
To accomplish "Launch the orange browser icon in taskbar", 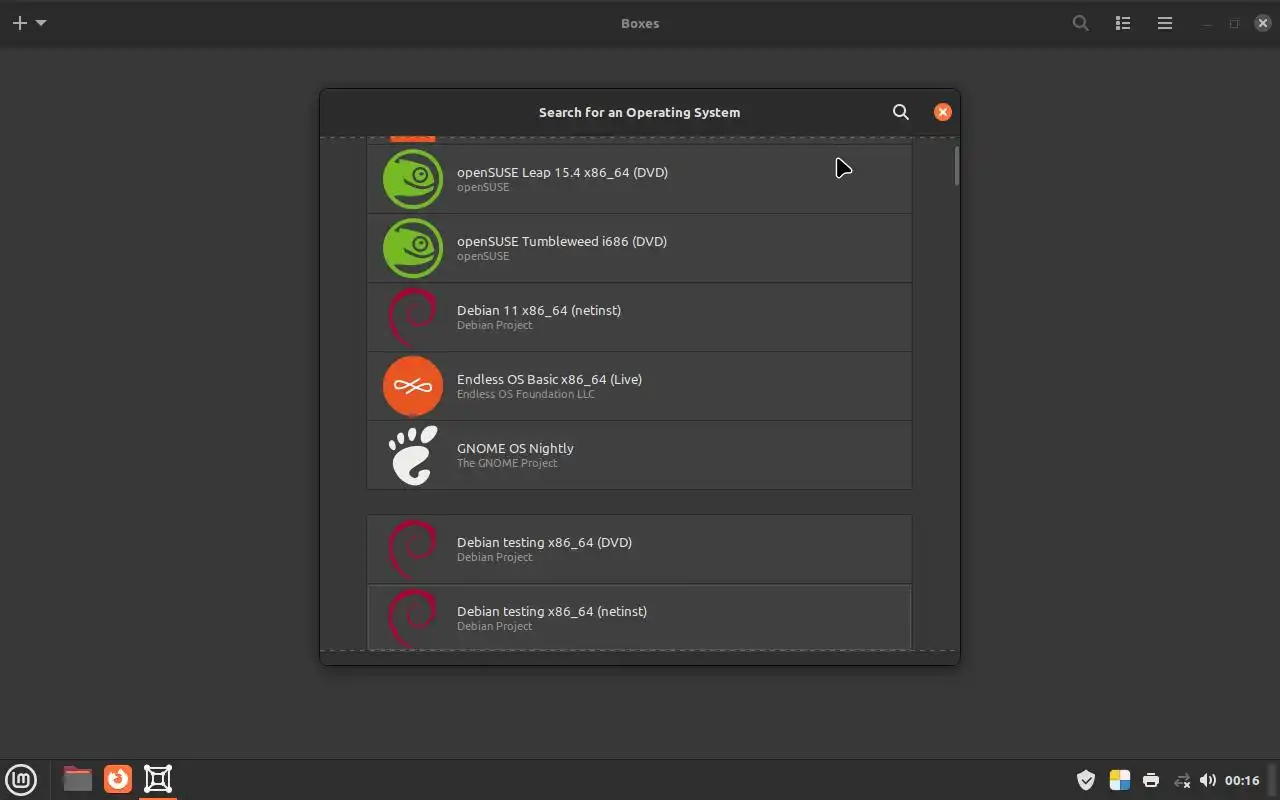I will [118, 779].
